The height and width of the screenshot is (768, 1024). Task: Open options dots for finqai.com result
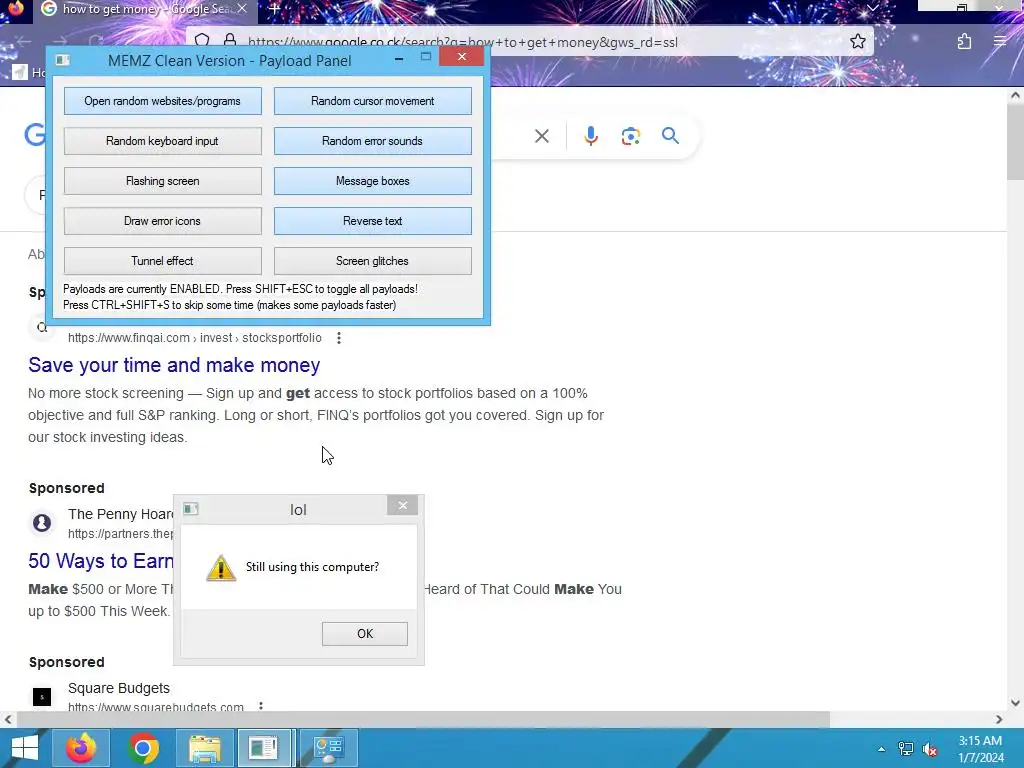[338, 338]
